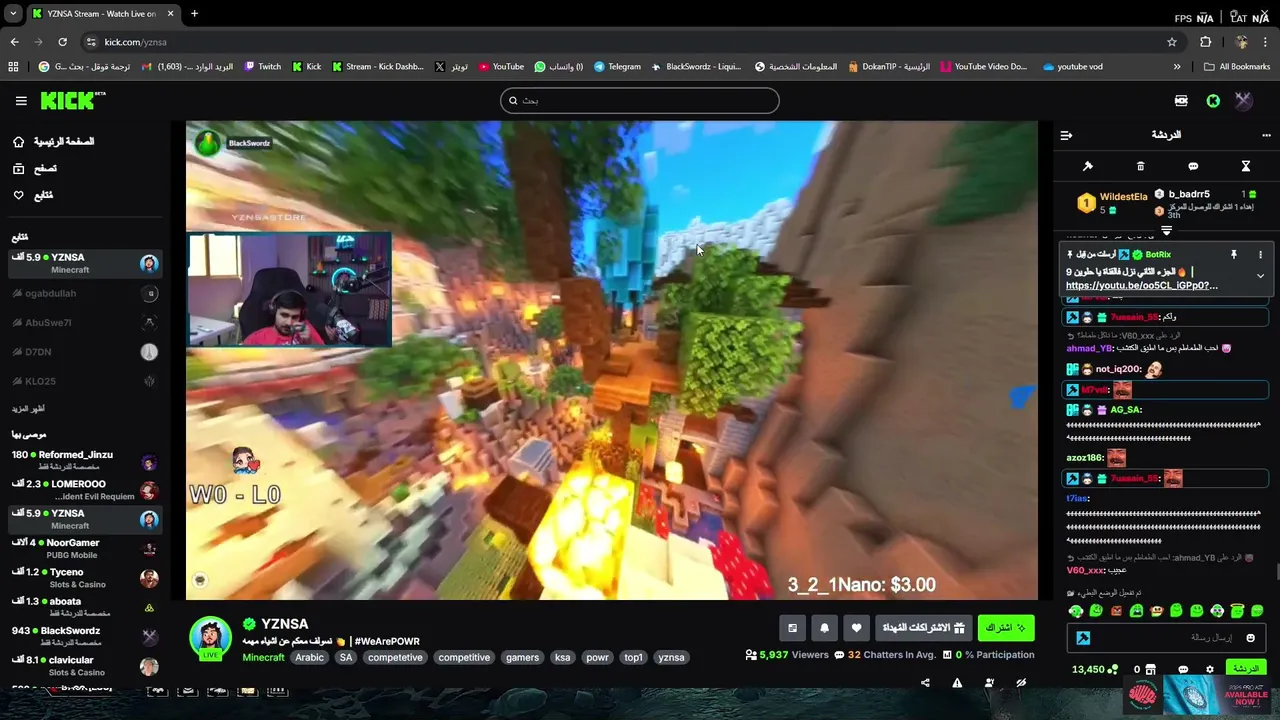Bookmark page using the star icon
This screenshot has width=1280, height=720.
(x=1172, y=42)
